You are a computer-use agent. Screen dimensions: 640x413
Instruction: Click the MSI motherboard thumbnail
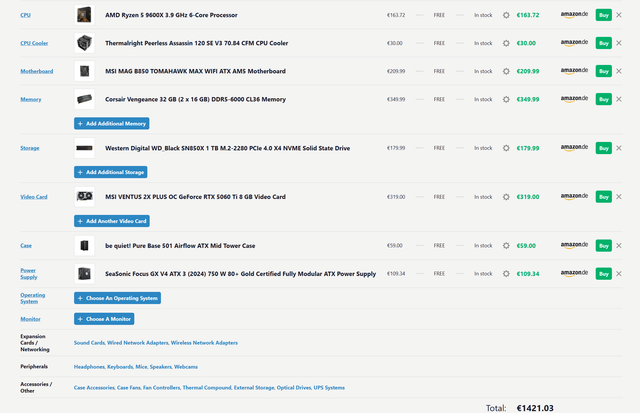[84, 71]
